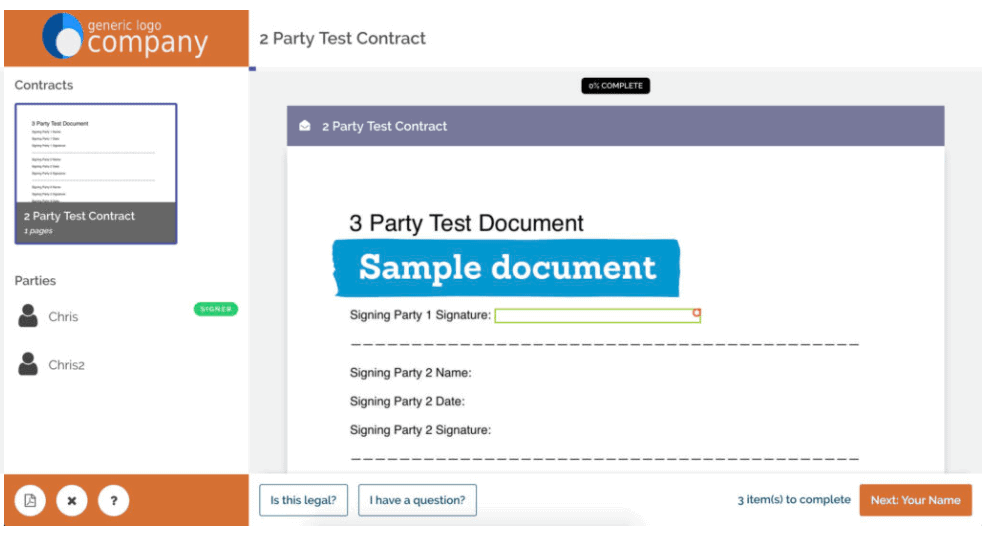Click the 'Next: Your Name' button
This screenshot has height=538, width=988.
coord(916,500)
